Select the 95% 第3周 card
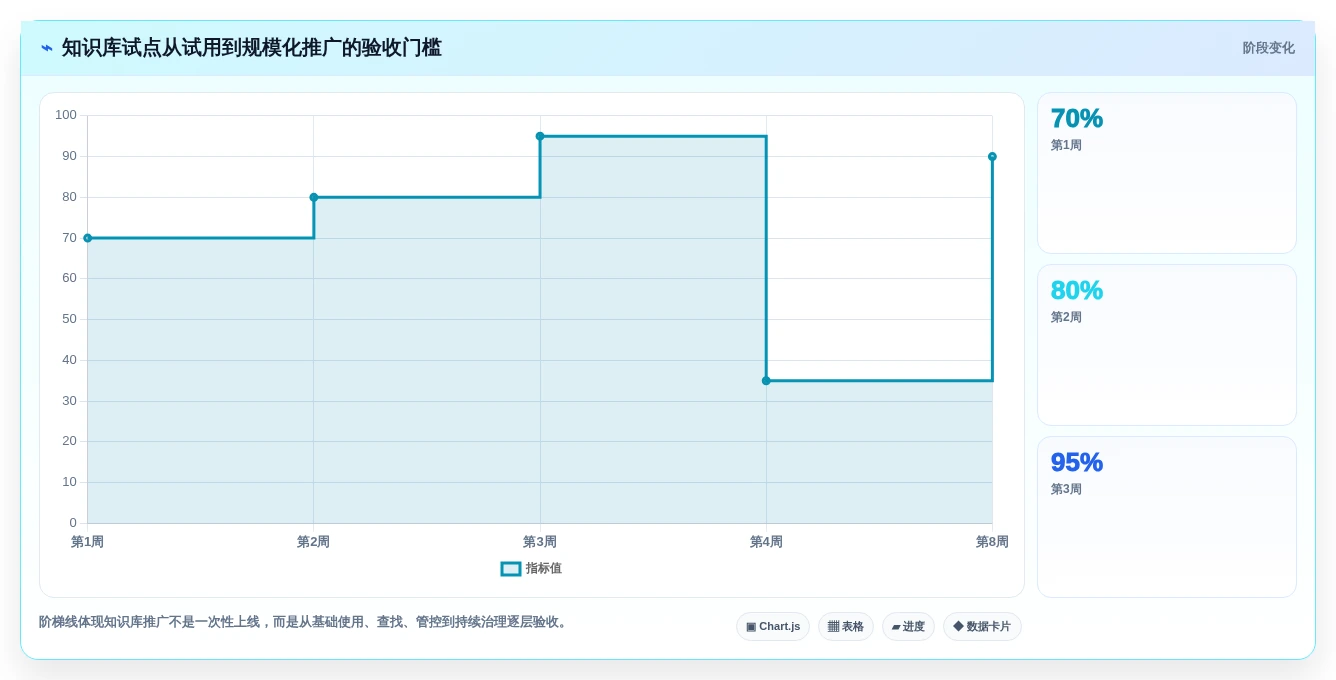 click(1167, 517)
